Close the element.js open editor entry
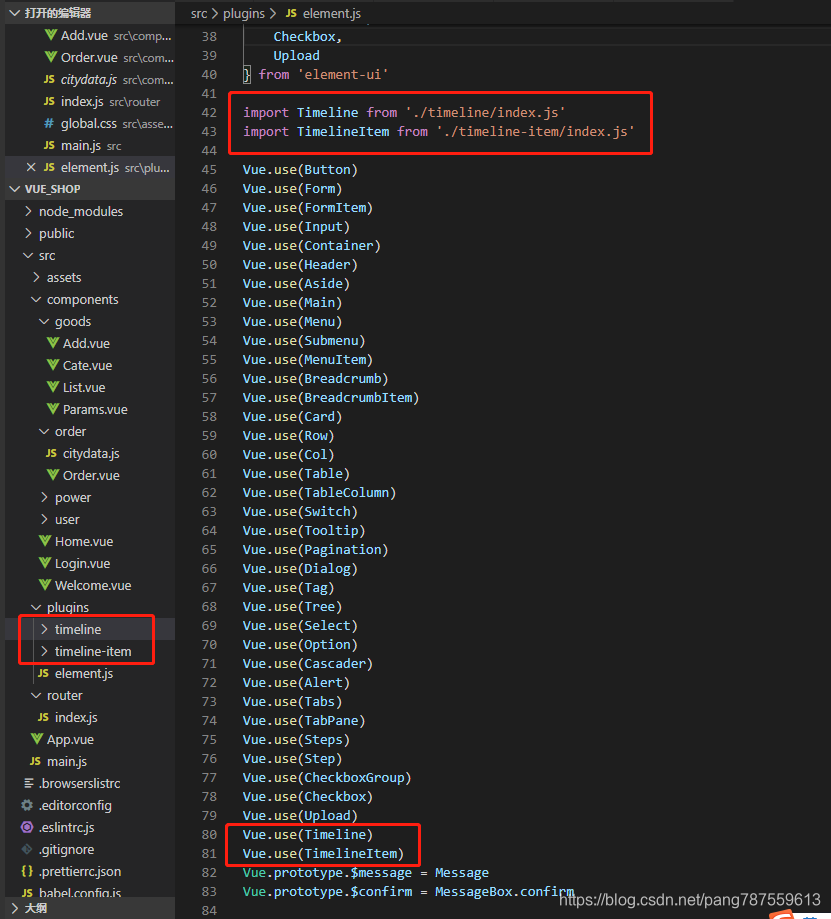This screenshot has width=831, height=919. 31,168
